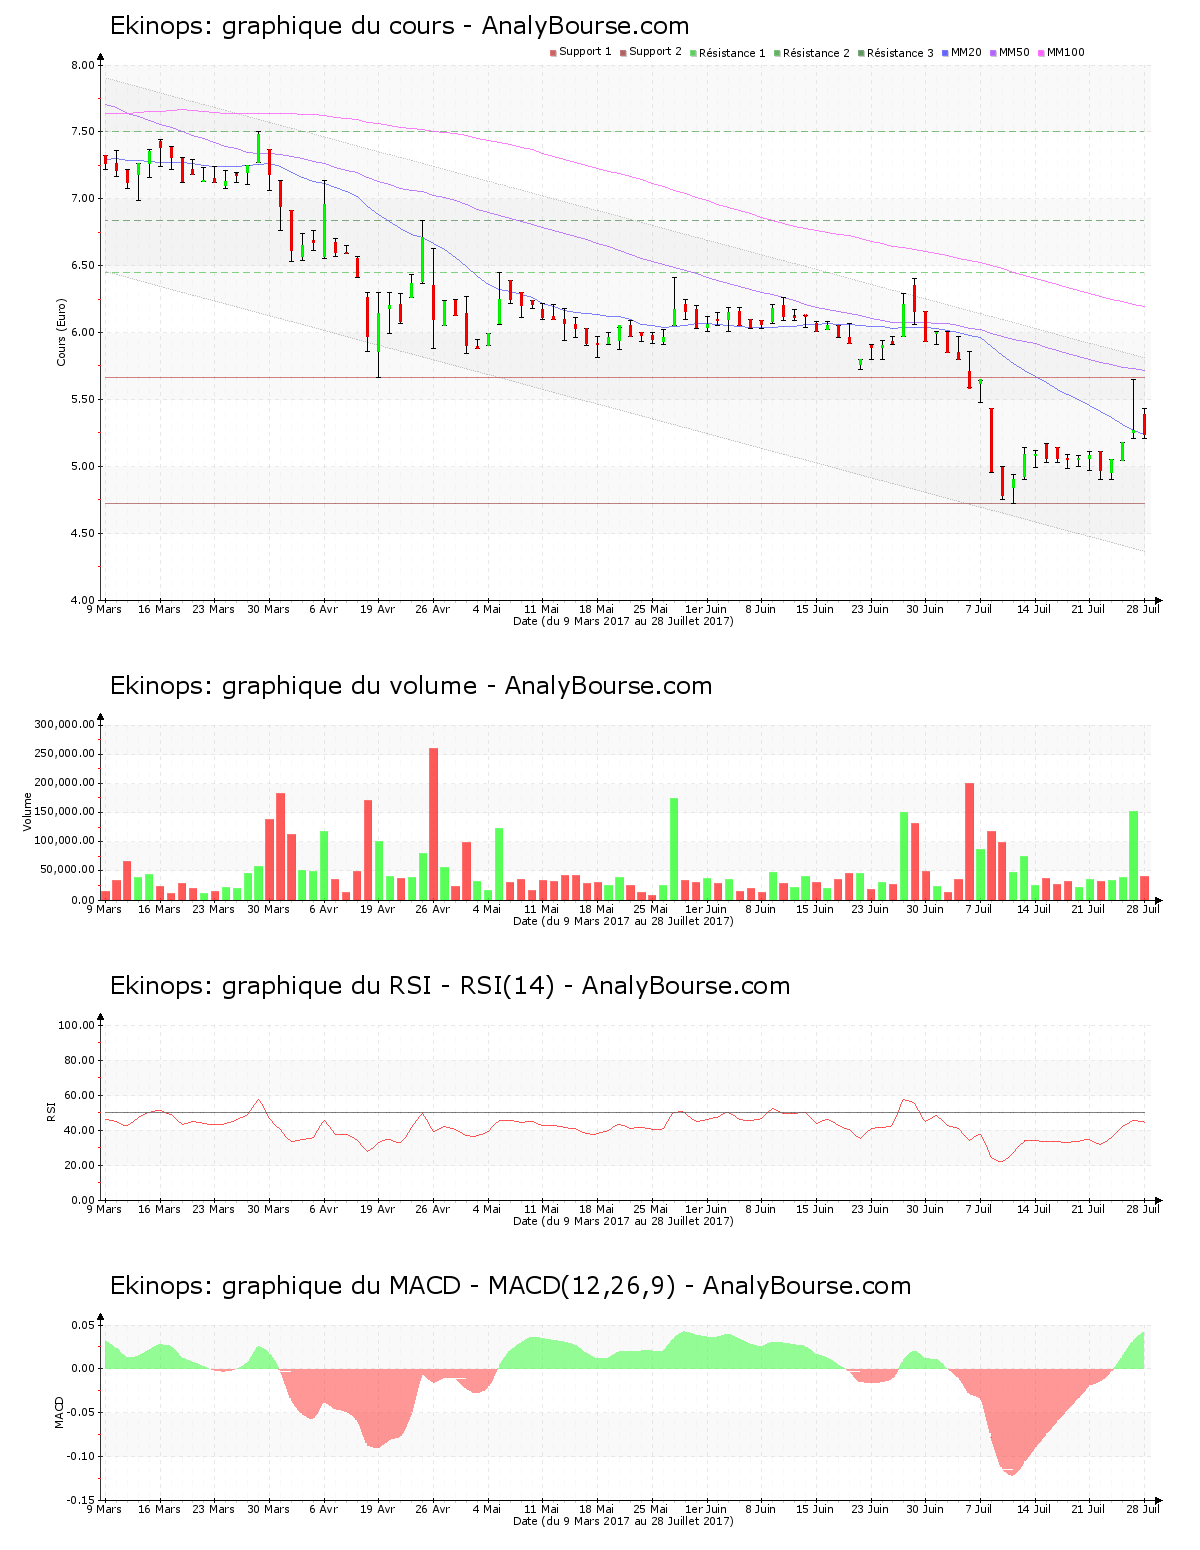This screenshot has height=1550, width=1200.
Task: Click the 60.00 RSI axis value
Action: [x=79, y=1096]
